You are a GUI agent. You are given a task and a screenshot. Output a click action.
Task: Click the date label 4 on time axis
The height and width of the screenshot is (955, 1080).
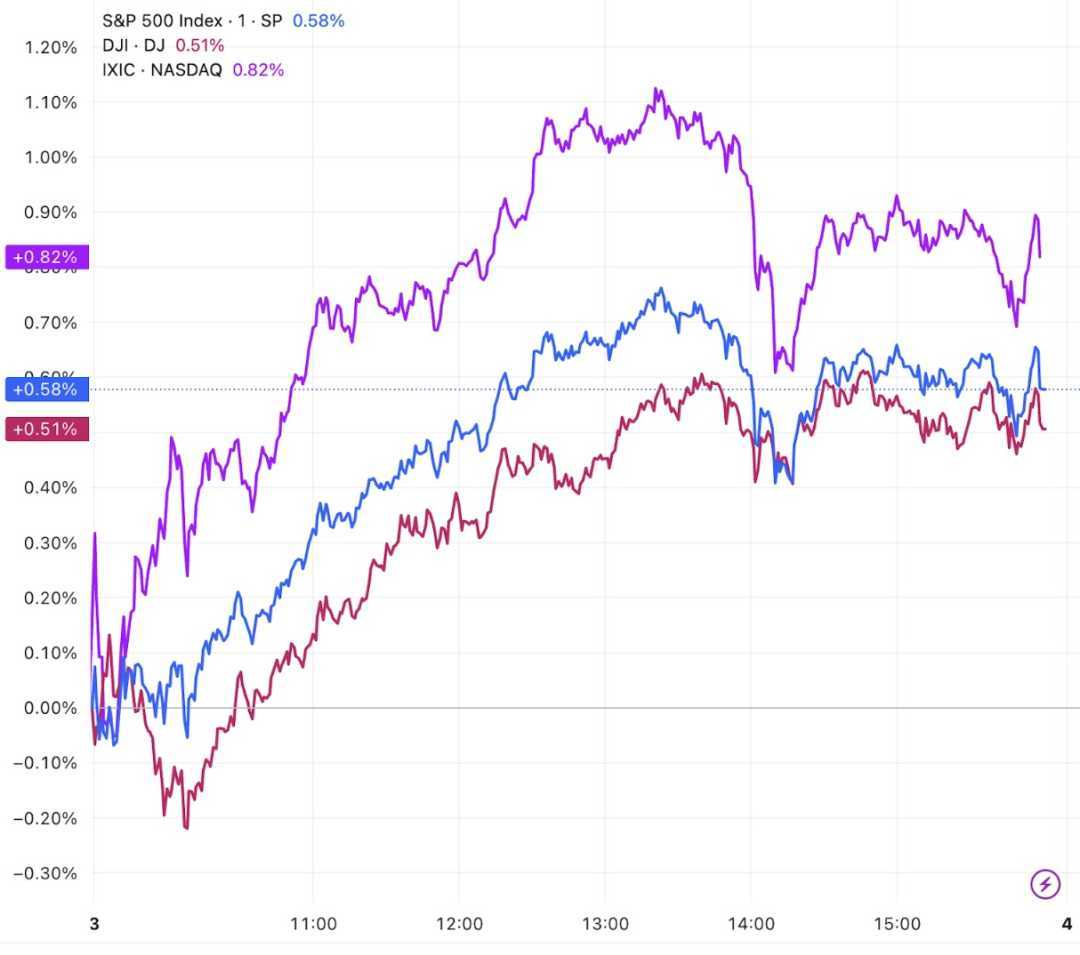click(1067, 923)
